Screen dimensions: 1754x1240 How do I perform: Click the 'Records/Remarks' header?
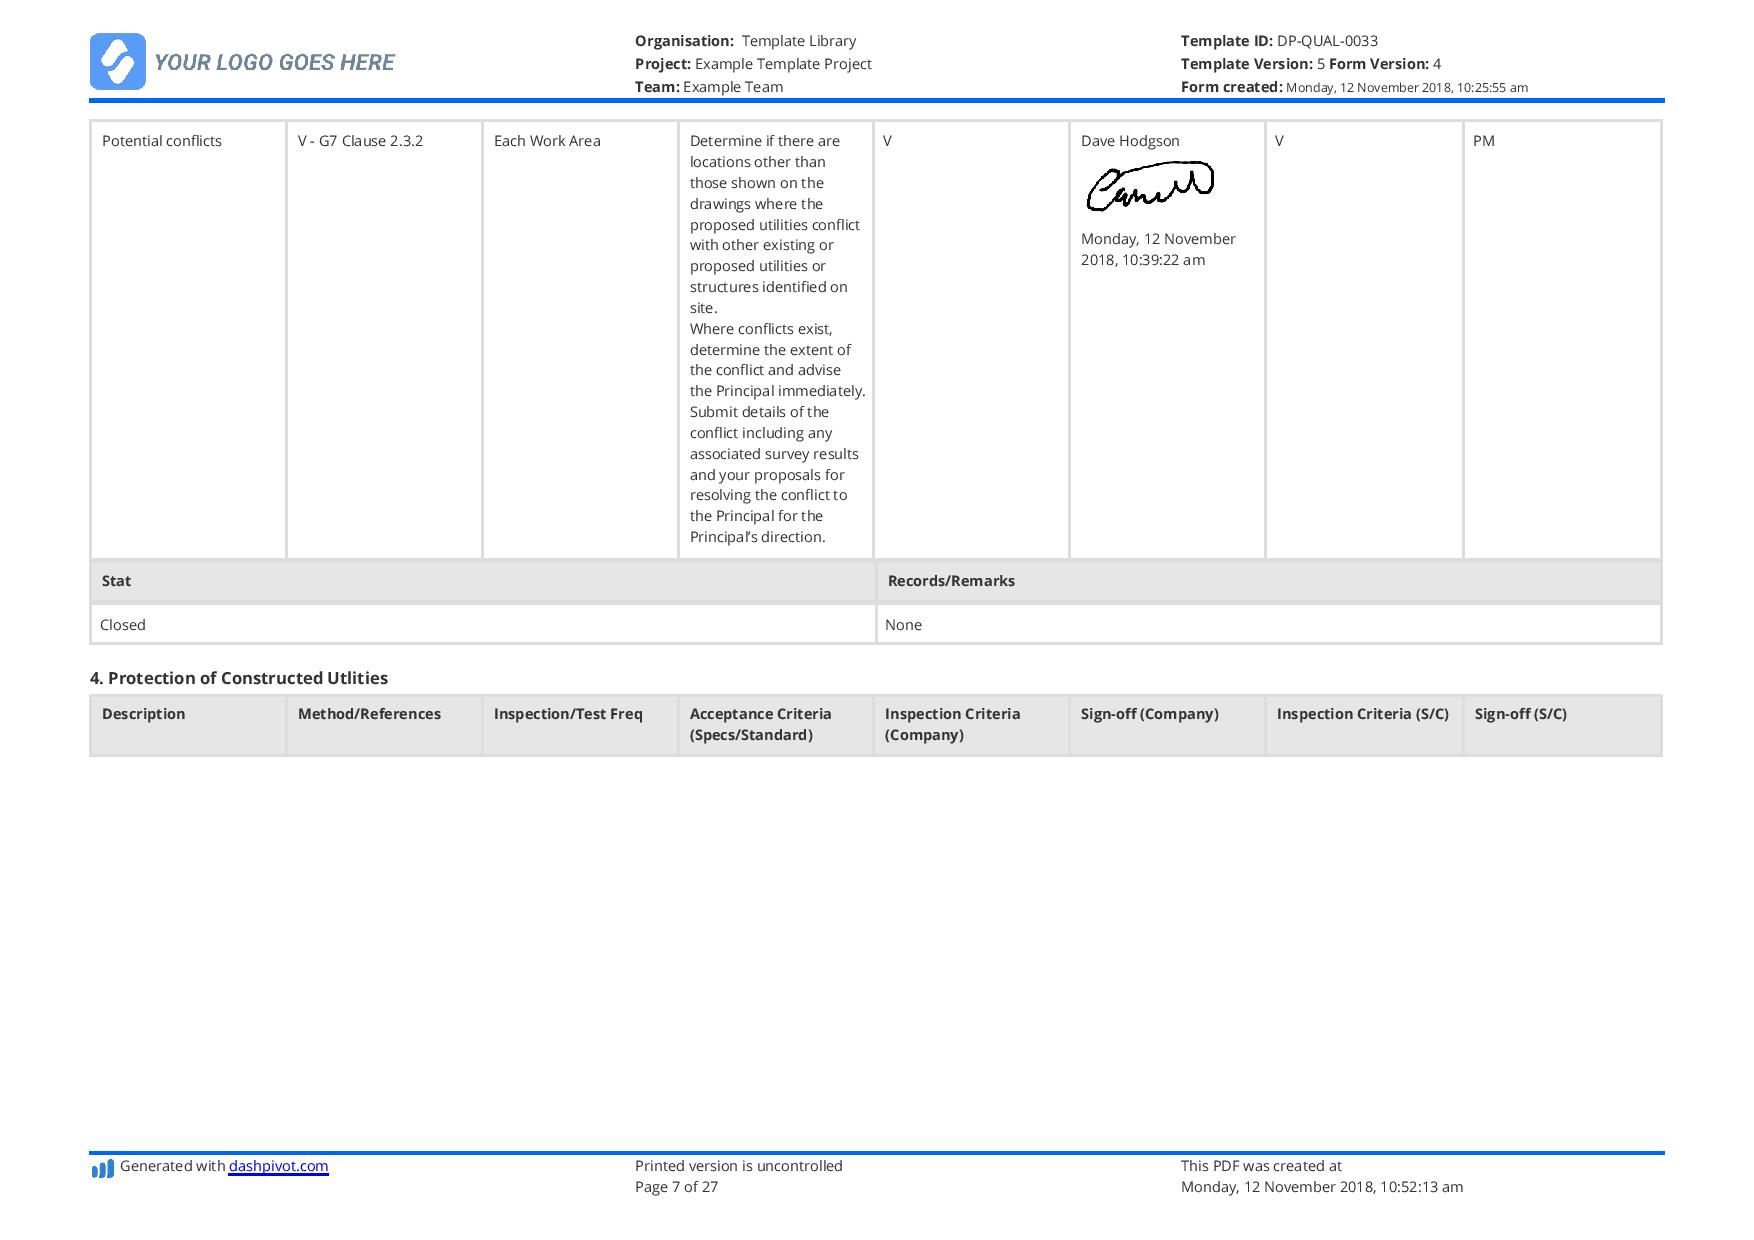1269,581
